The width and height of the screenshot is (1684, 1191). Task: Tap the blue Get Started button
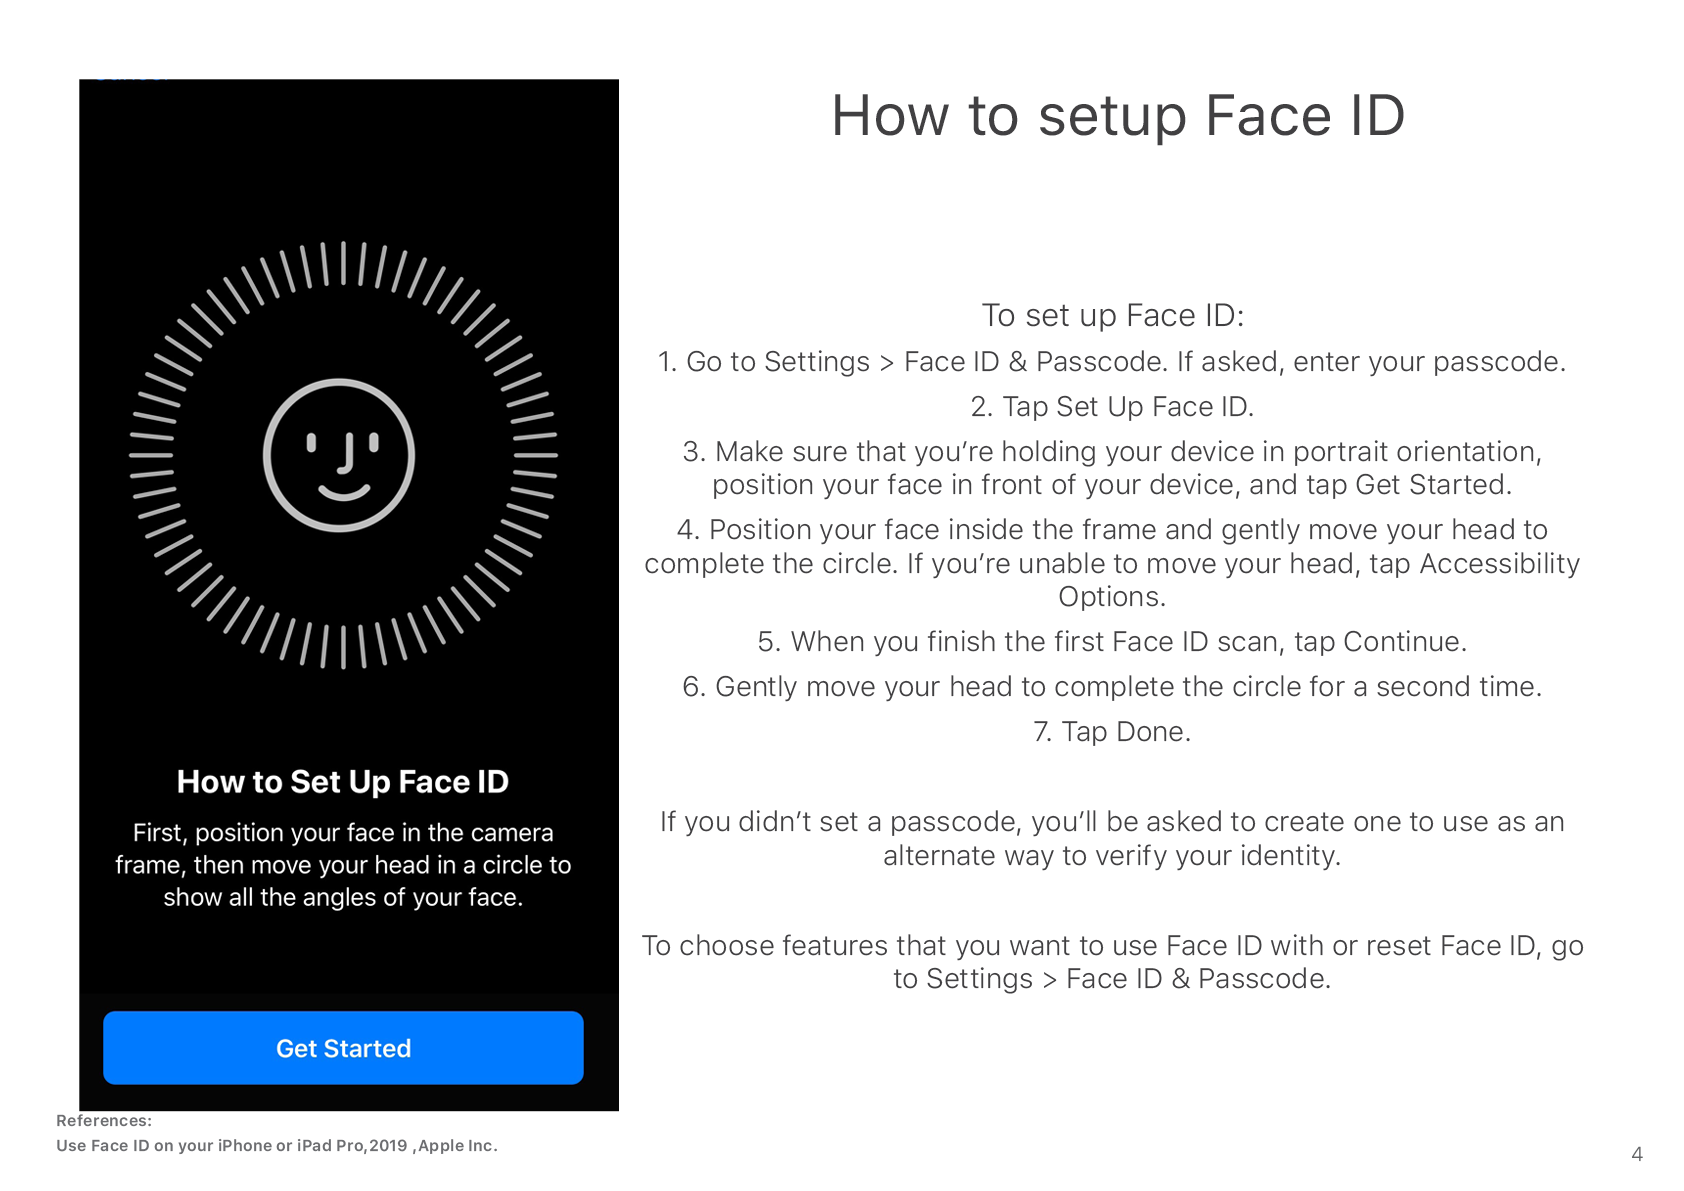[343, 1047]
